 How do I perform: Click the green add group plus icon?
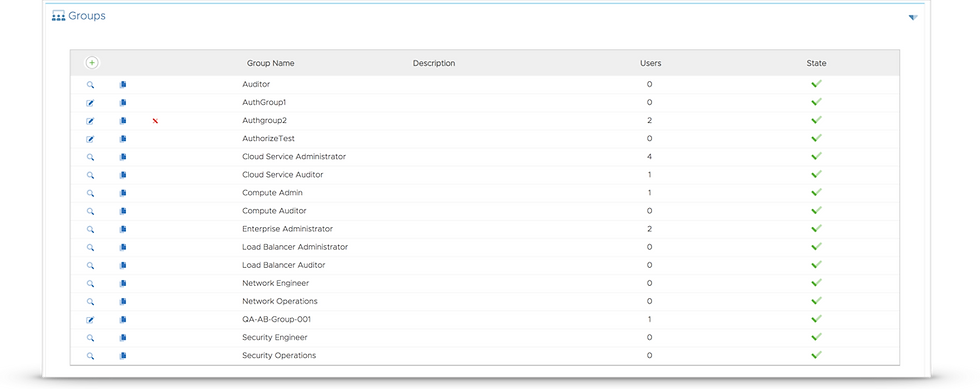pos(92,63)
